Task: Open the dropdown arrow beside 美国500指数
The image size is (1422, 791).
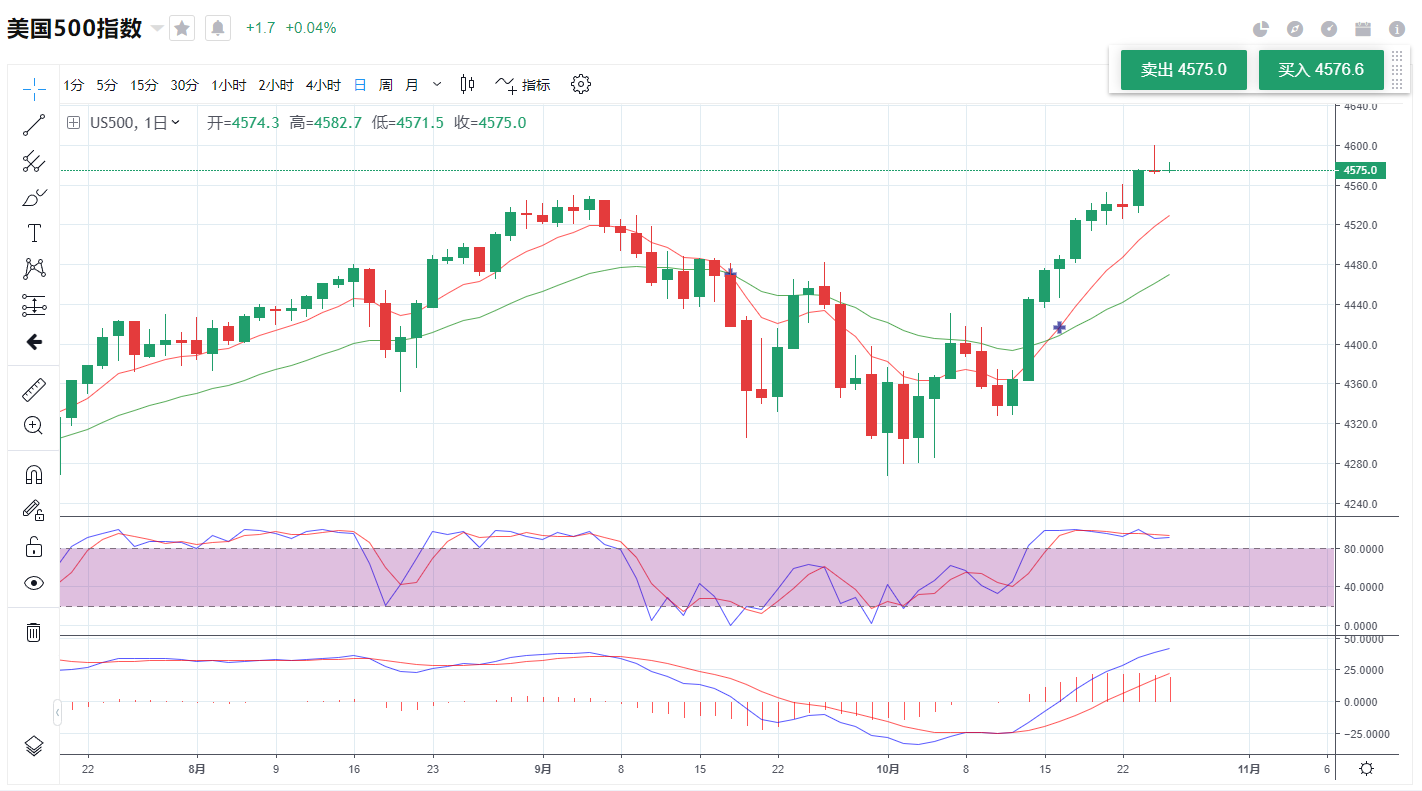Action: click(157, 29)
